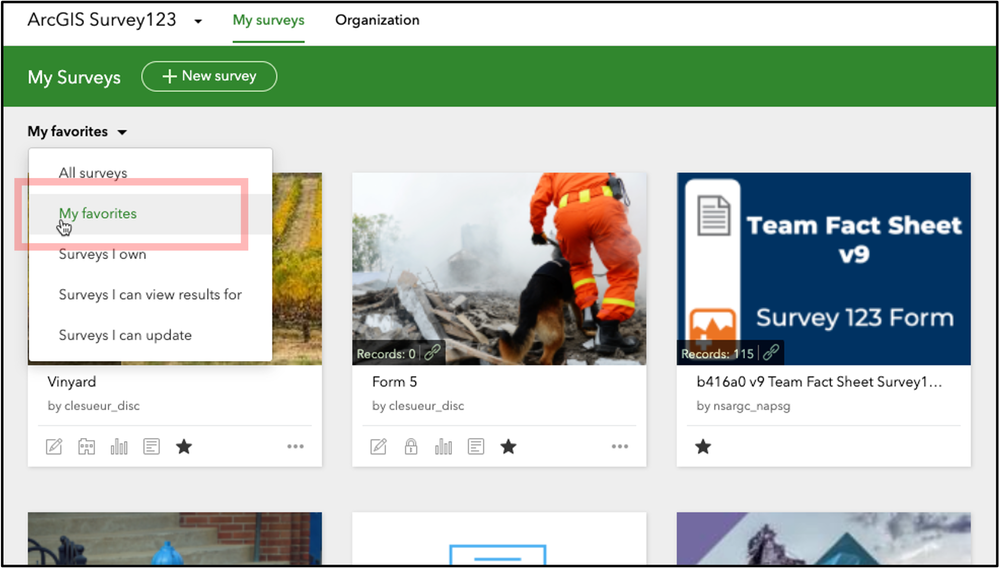Open the Team Fact Sheet v9 thumbnail
Viewport: 999px width, 568px height.
[824, 268]
